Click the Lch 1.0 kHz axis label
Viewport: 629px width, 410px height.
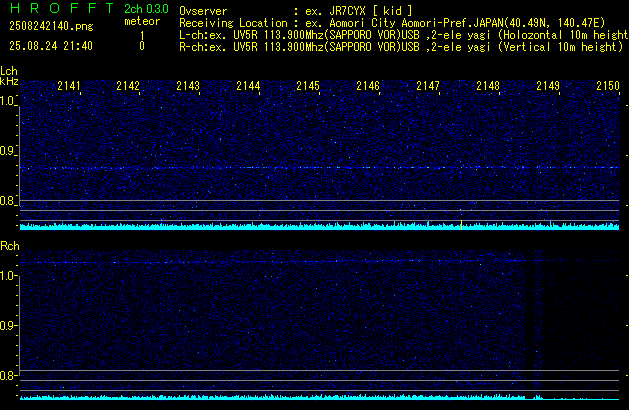(x=7, y=101)
